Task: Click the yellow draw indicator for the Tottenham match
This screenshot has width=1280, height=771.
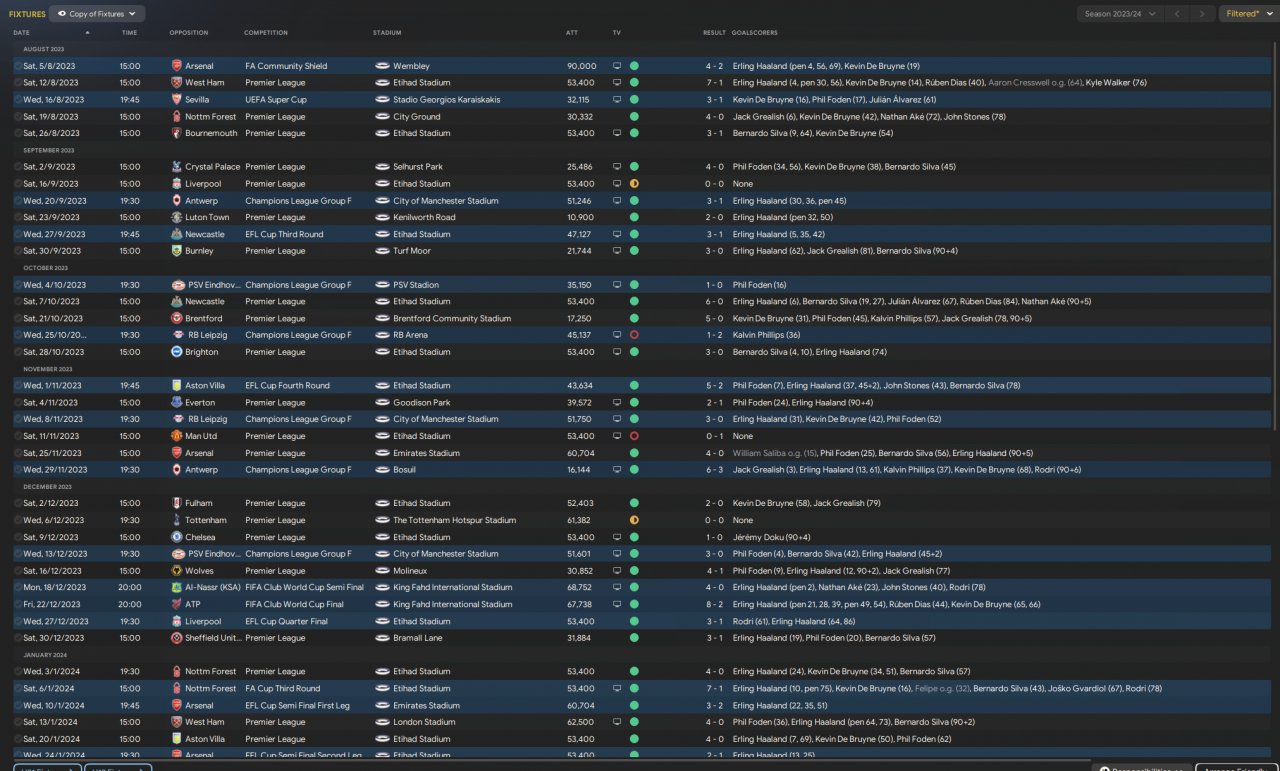Action: 634,520
